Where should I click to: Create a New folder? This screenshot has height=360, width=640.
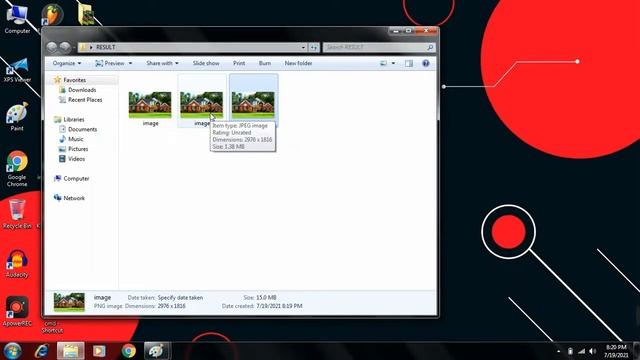(298, 63)
